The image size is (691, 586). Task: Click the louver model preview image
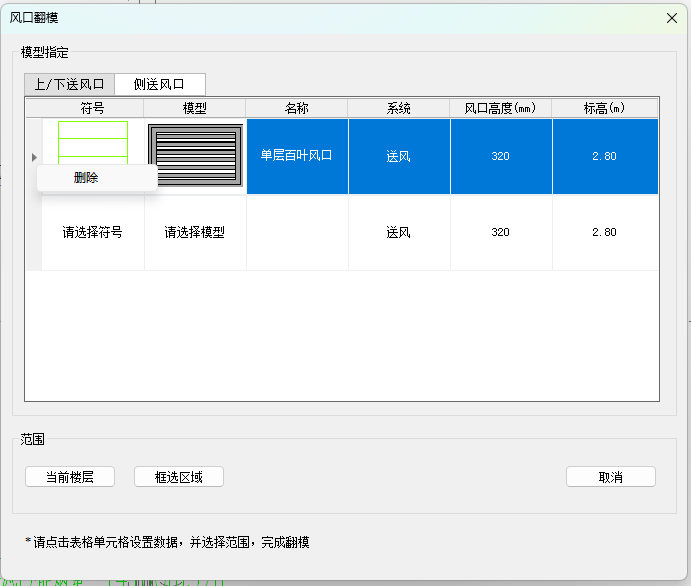(195, 155)
